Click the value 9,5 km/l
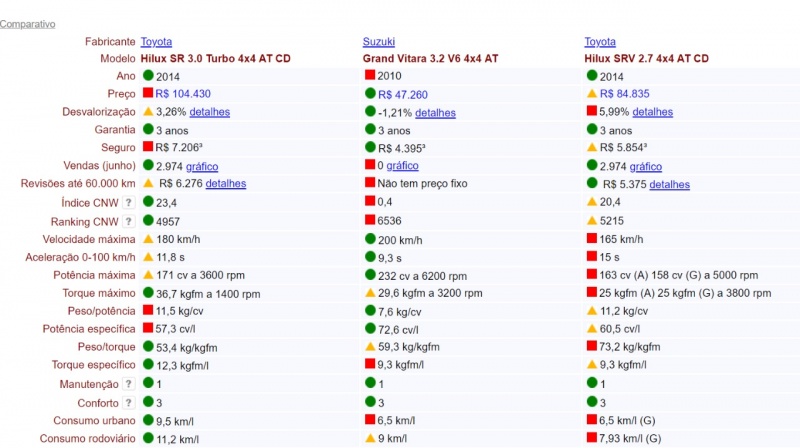 point(174,421)
